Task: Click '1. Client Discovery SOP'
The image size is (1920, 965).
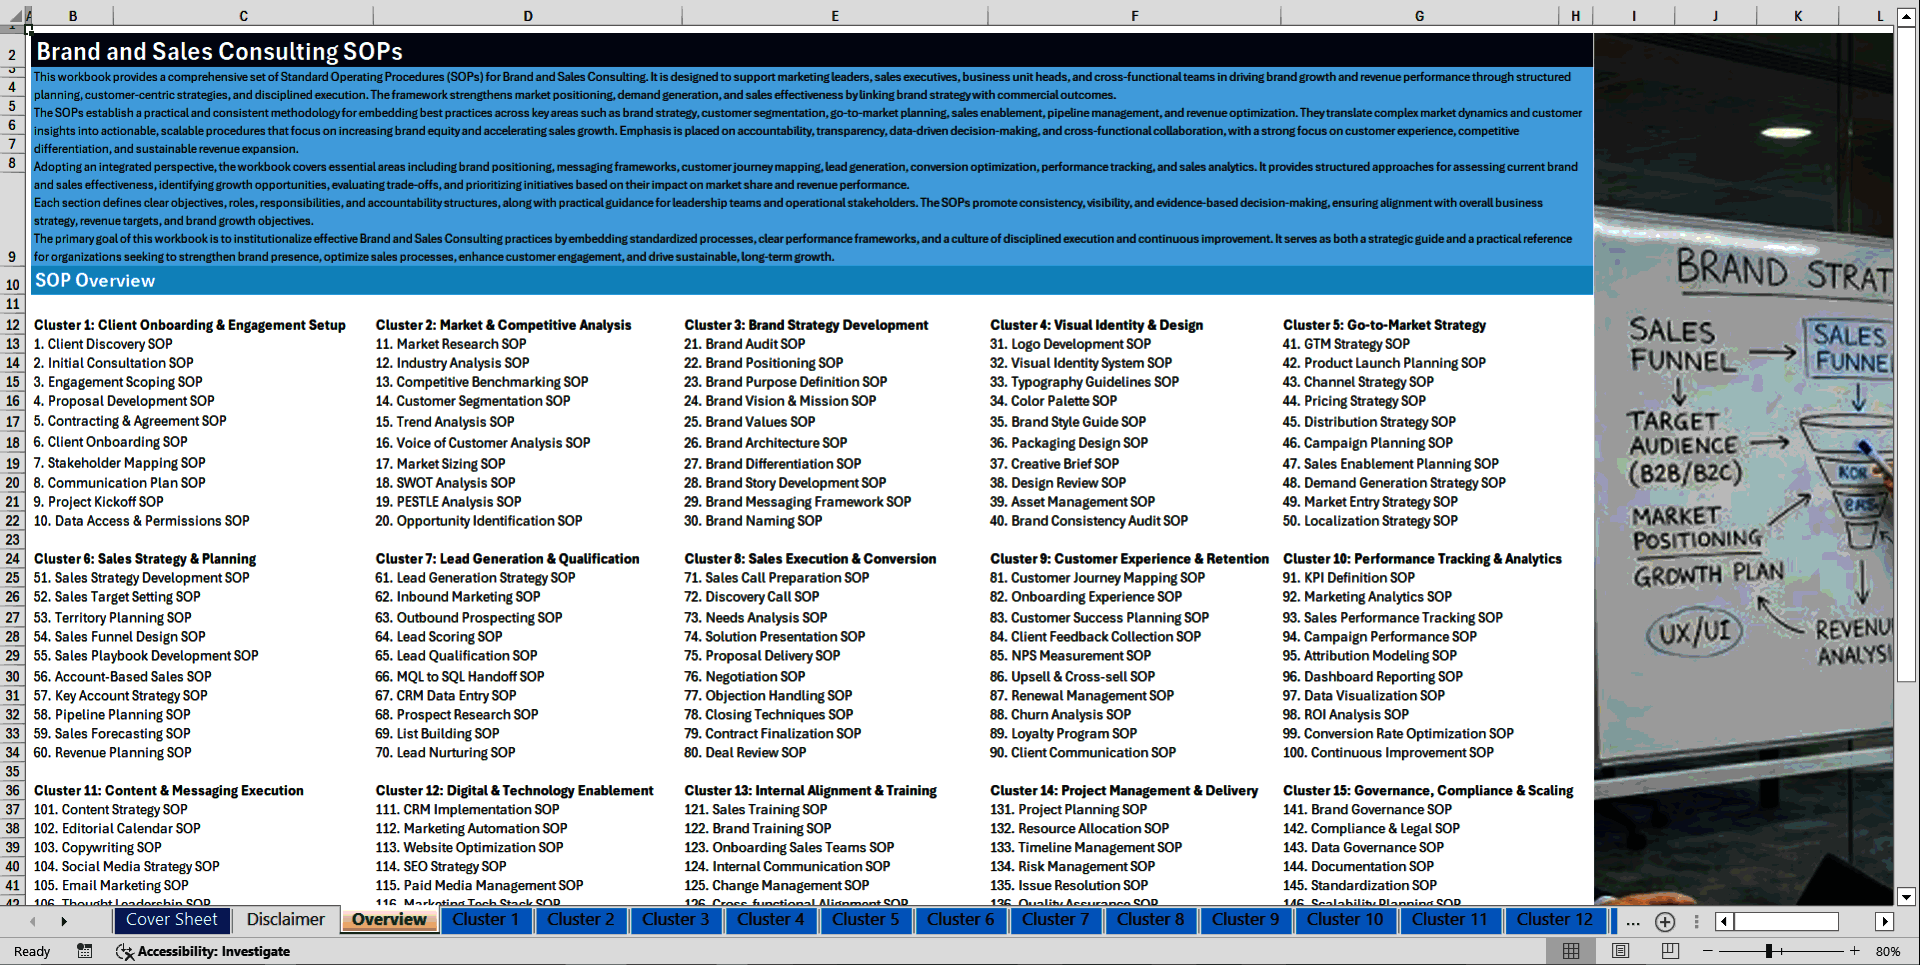Action: pos(103,344)
